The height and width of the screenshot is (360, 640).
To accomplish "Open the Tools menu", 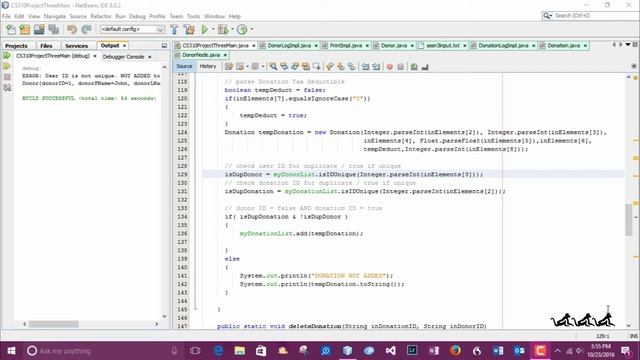I will coord(193,16).
